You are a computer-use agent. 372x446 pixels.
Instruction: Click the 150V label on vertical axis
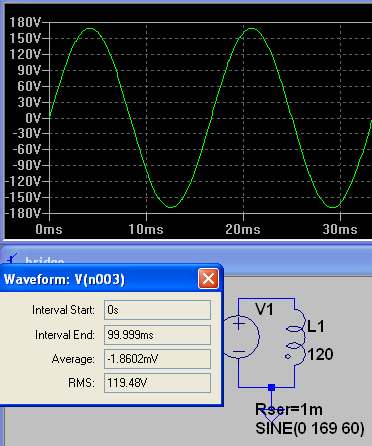click(25, 39)
